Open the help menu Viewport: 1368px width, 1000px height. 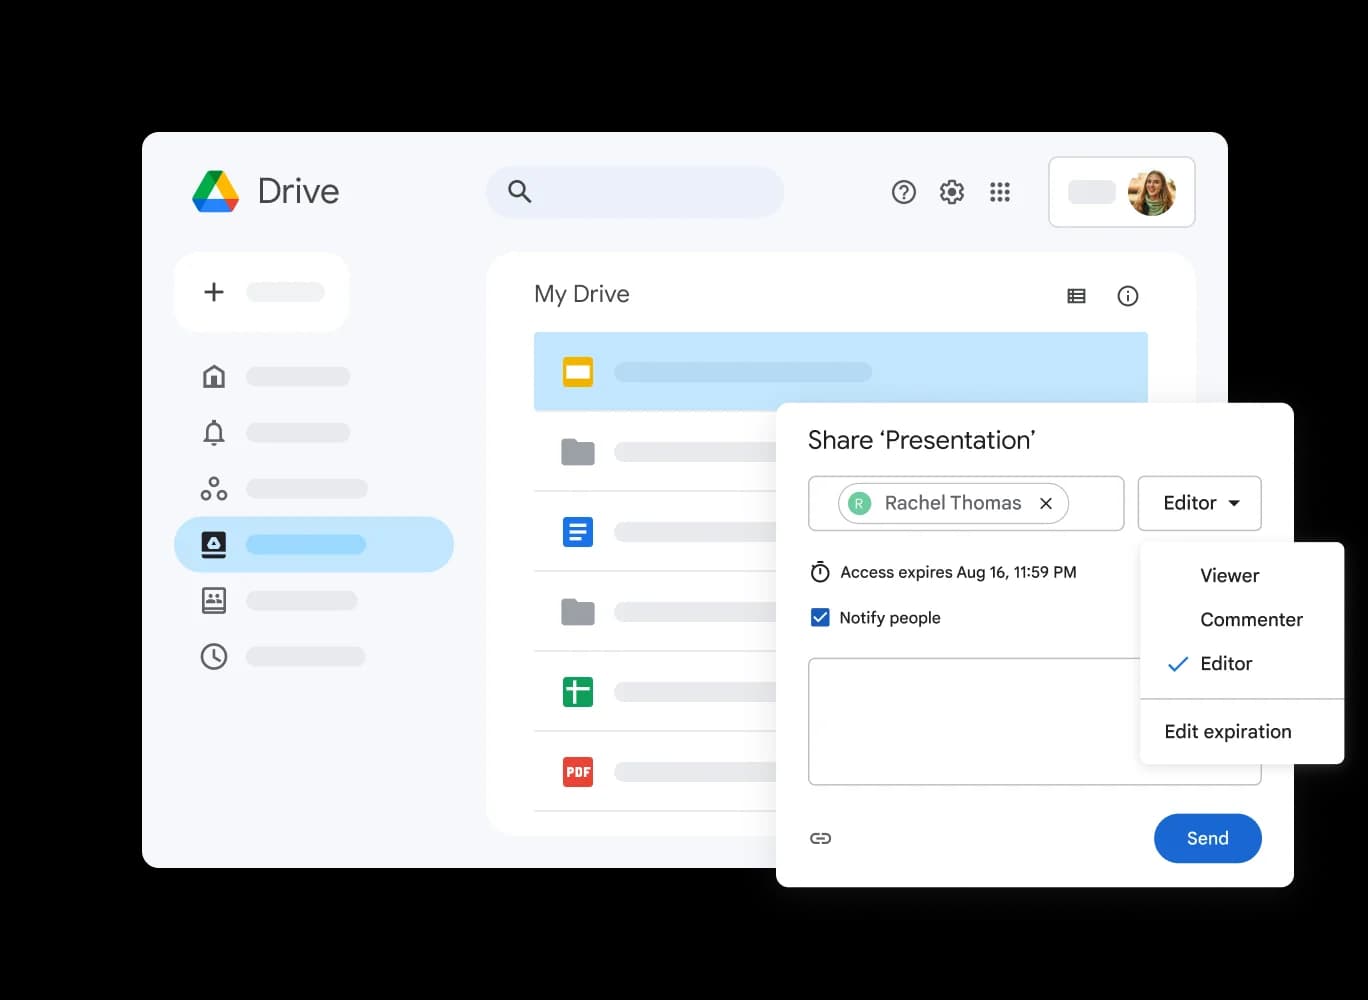point(903,191)
